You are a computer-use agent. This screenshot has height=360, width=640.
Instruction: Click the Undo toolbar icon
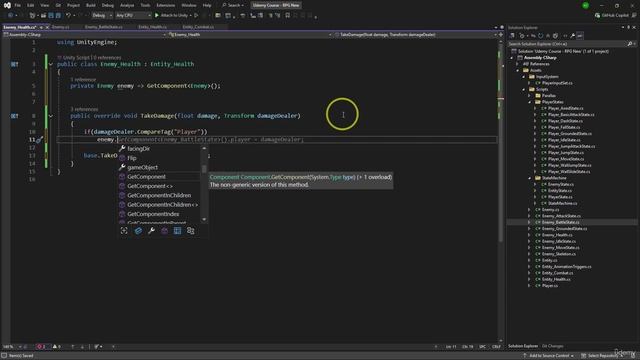coord(68,16)
